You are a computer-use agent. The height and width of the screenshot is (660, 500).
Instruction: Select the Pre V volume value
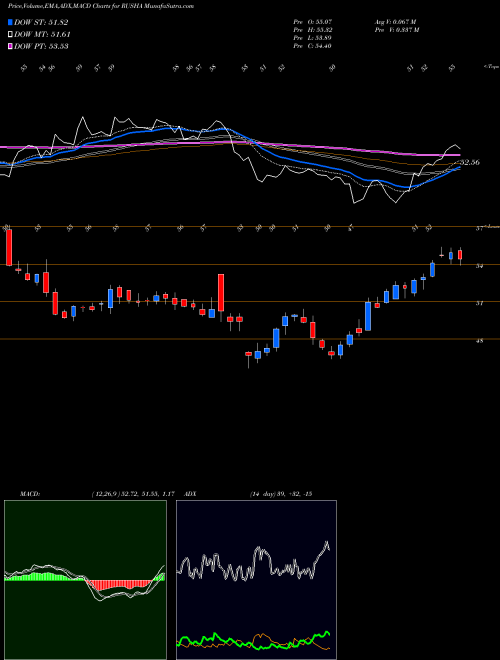click(396, 30)
